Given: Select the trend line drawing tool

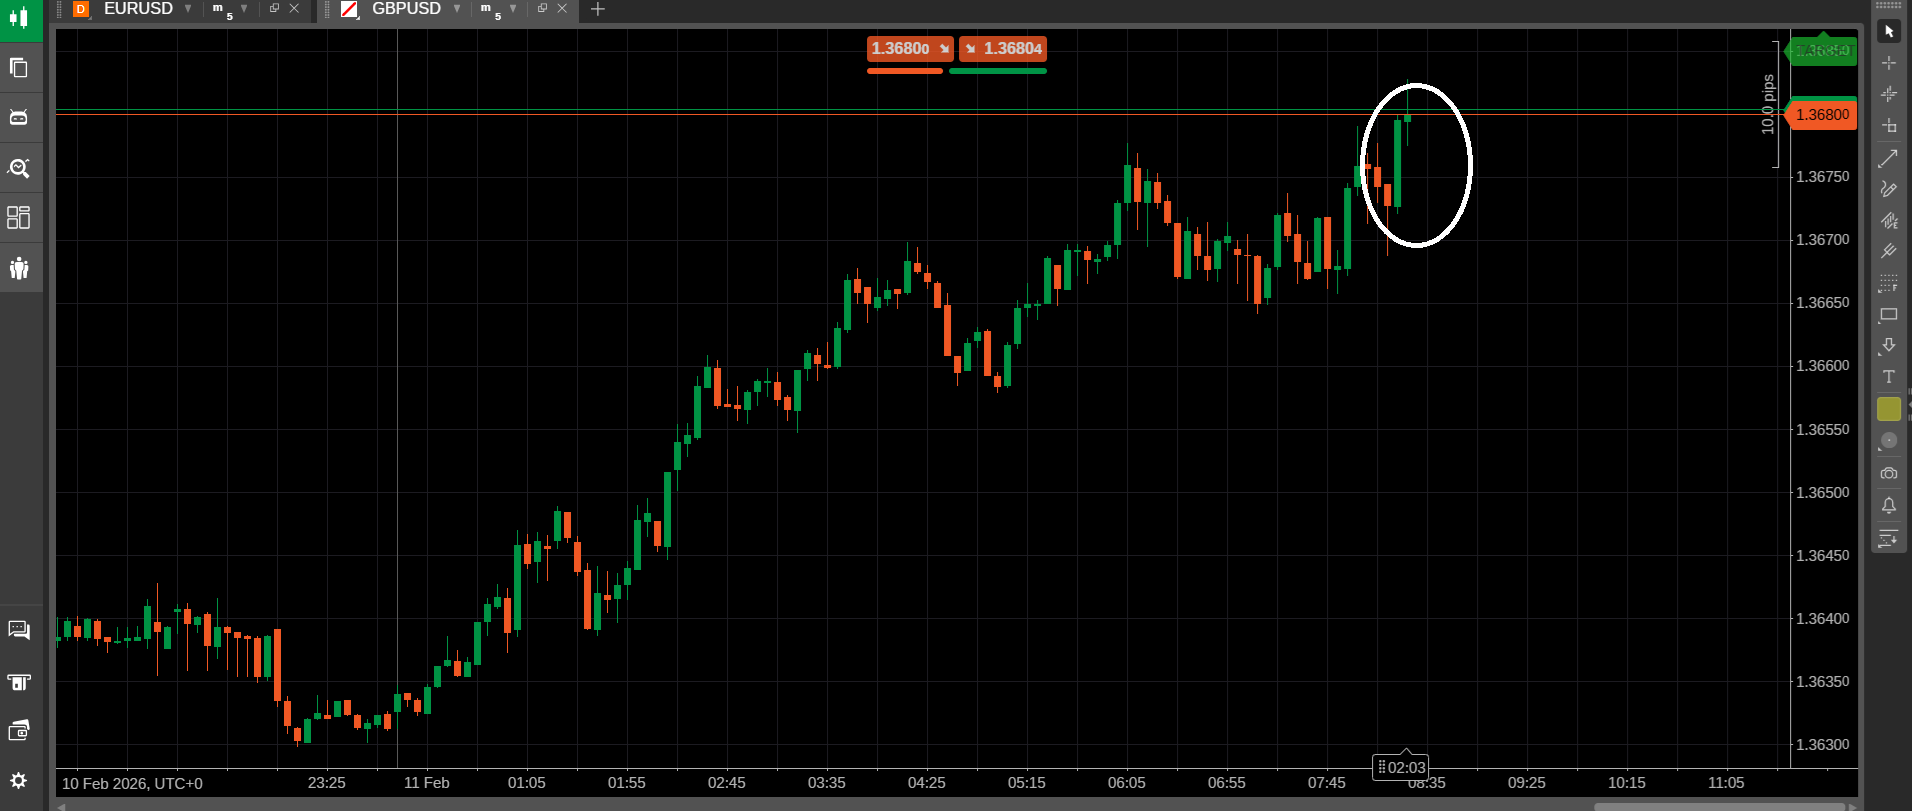Looking at the screenshot, I should pyautogui.click(x=1888, y=158).
